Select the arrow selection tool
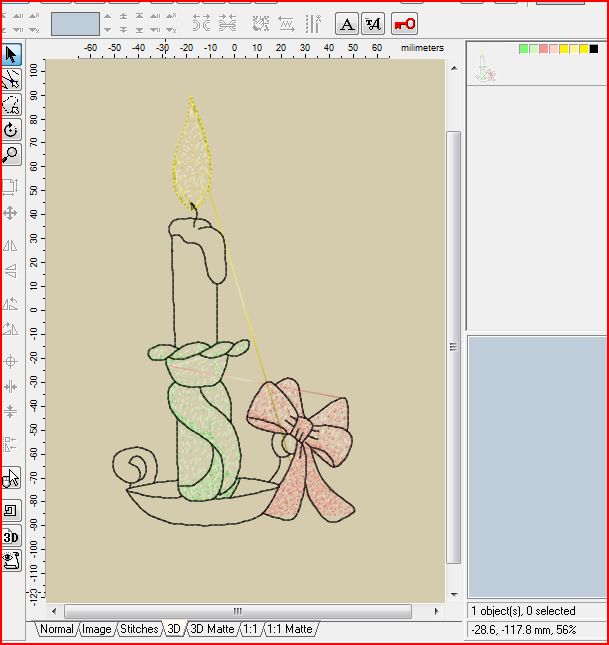Image resolution: width=609 pixels, height=645 pixels. pos(11,54)
